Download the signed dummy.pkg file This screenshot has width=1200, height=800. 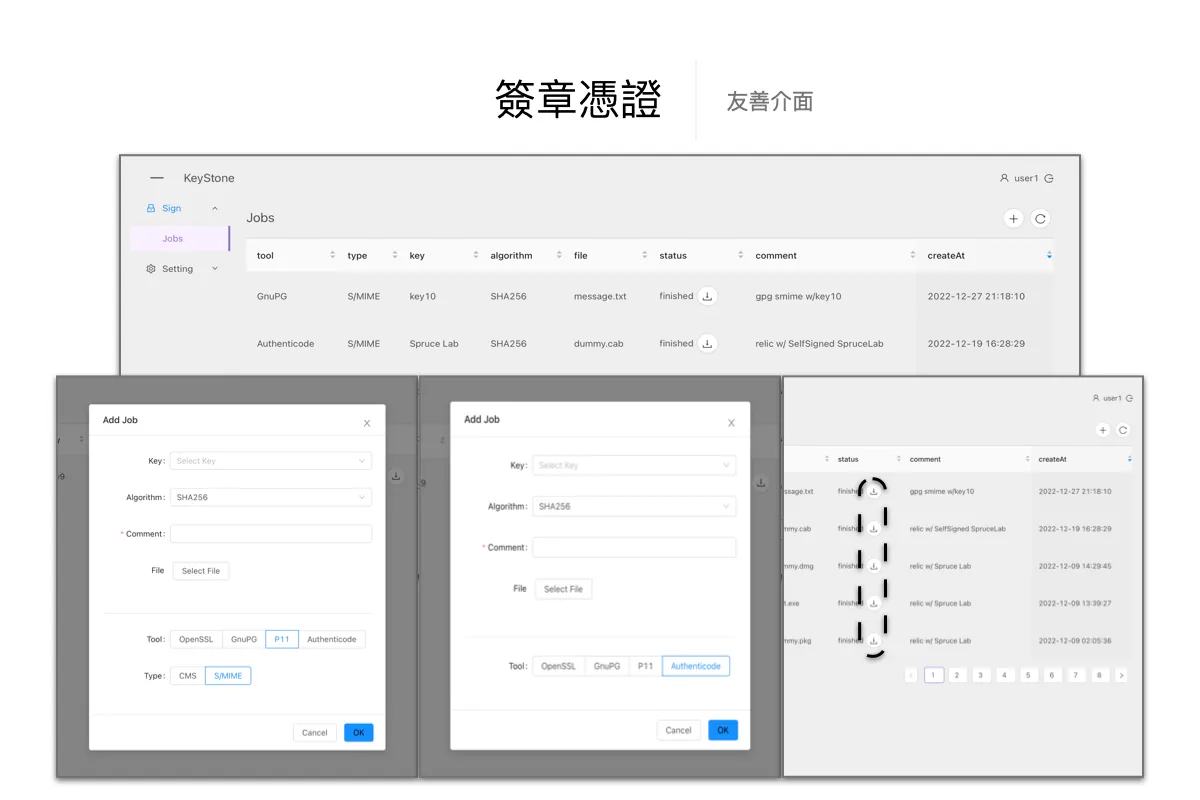click(x=873, y=640)
